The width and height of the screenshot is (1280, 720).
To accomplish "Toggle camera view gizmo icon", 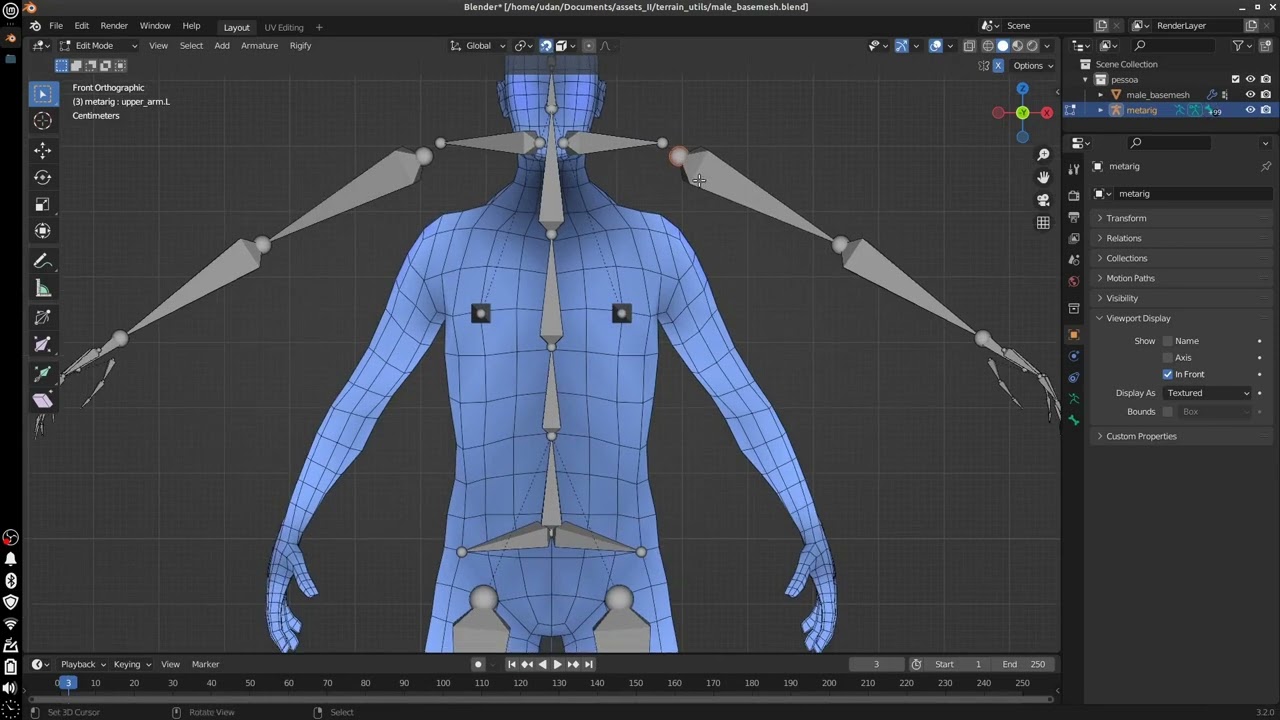I will click(x=1043, y=200).
